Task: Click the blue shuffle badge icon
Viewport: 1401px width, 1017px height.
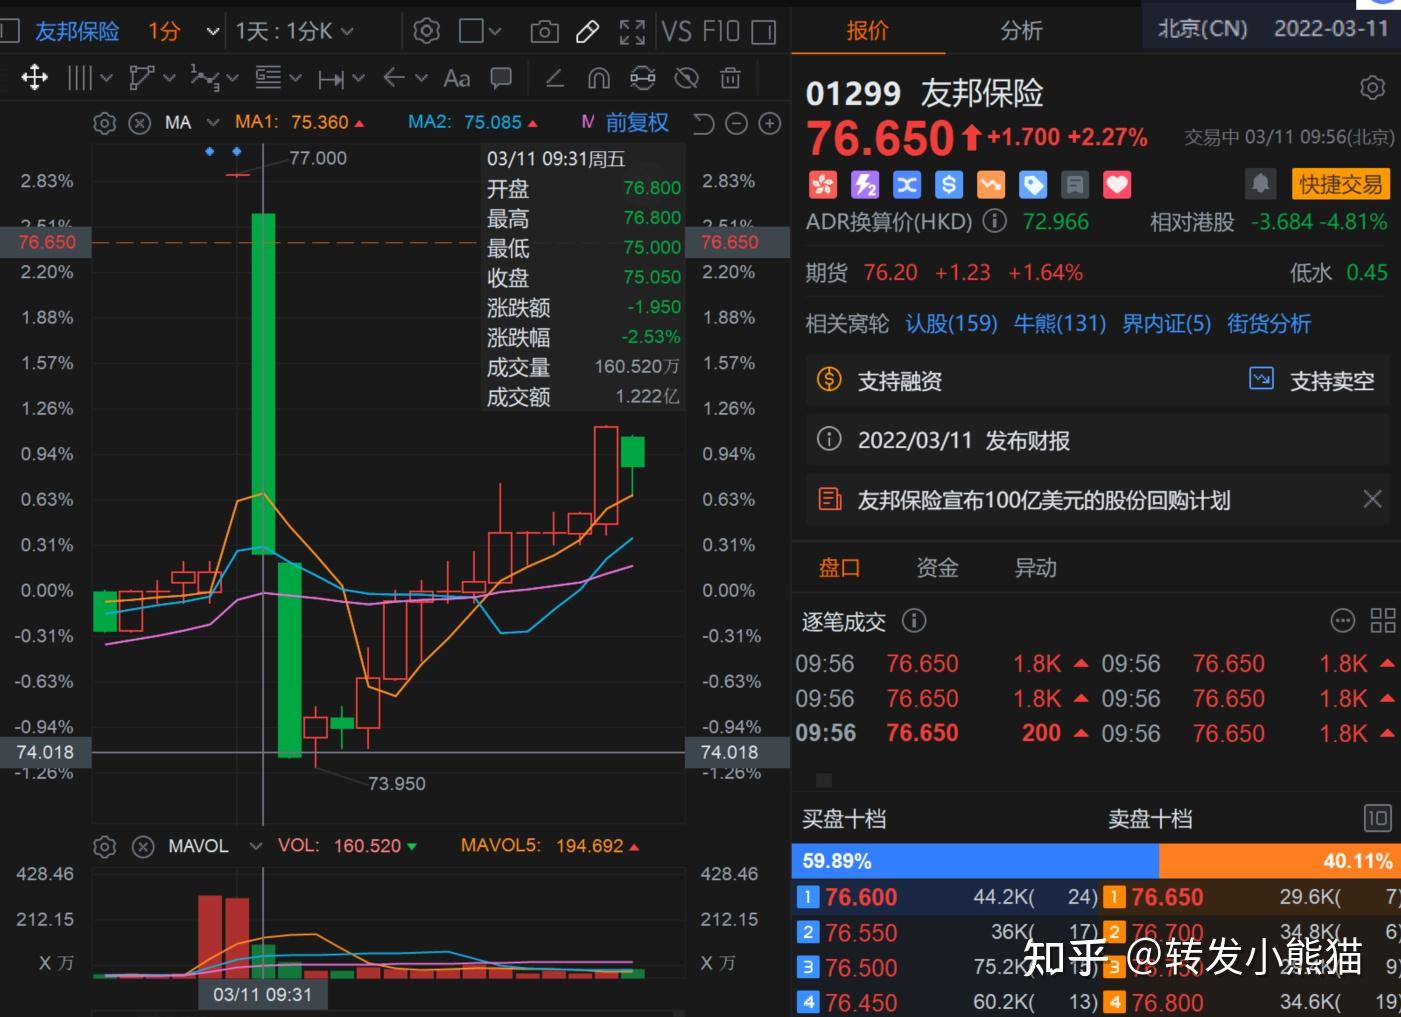Action: pos(907,185)
